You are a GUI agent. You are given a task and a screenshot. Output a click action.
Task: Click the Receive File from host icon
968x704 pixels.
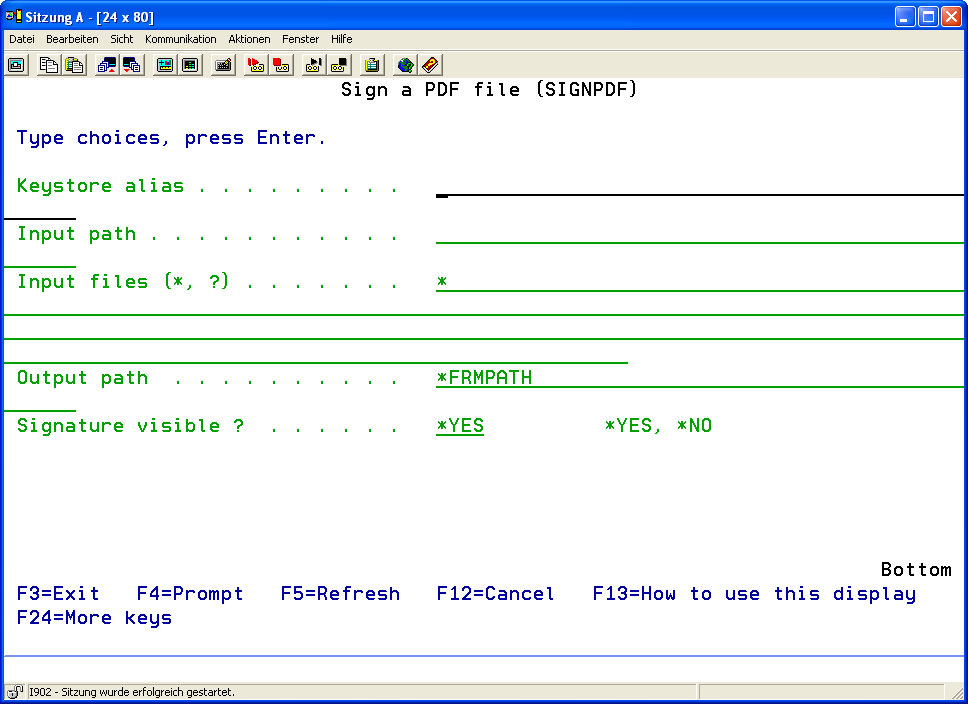132,65
